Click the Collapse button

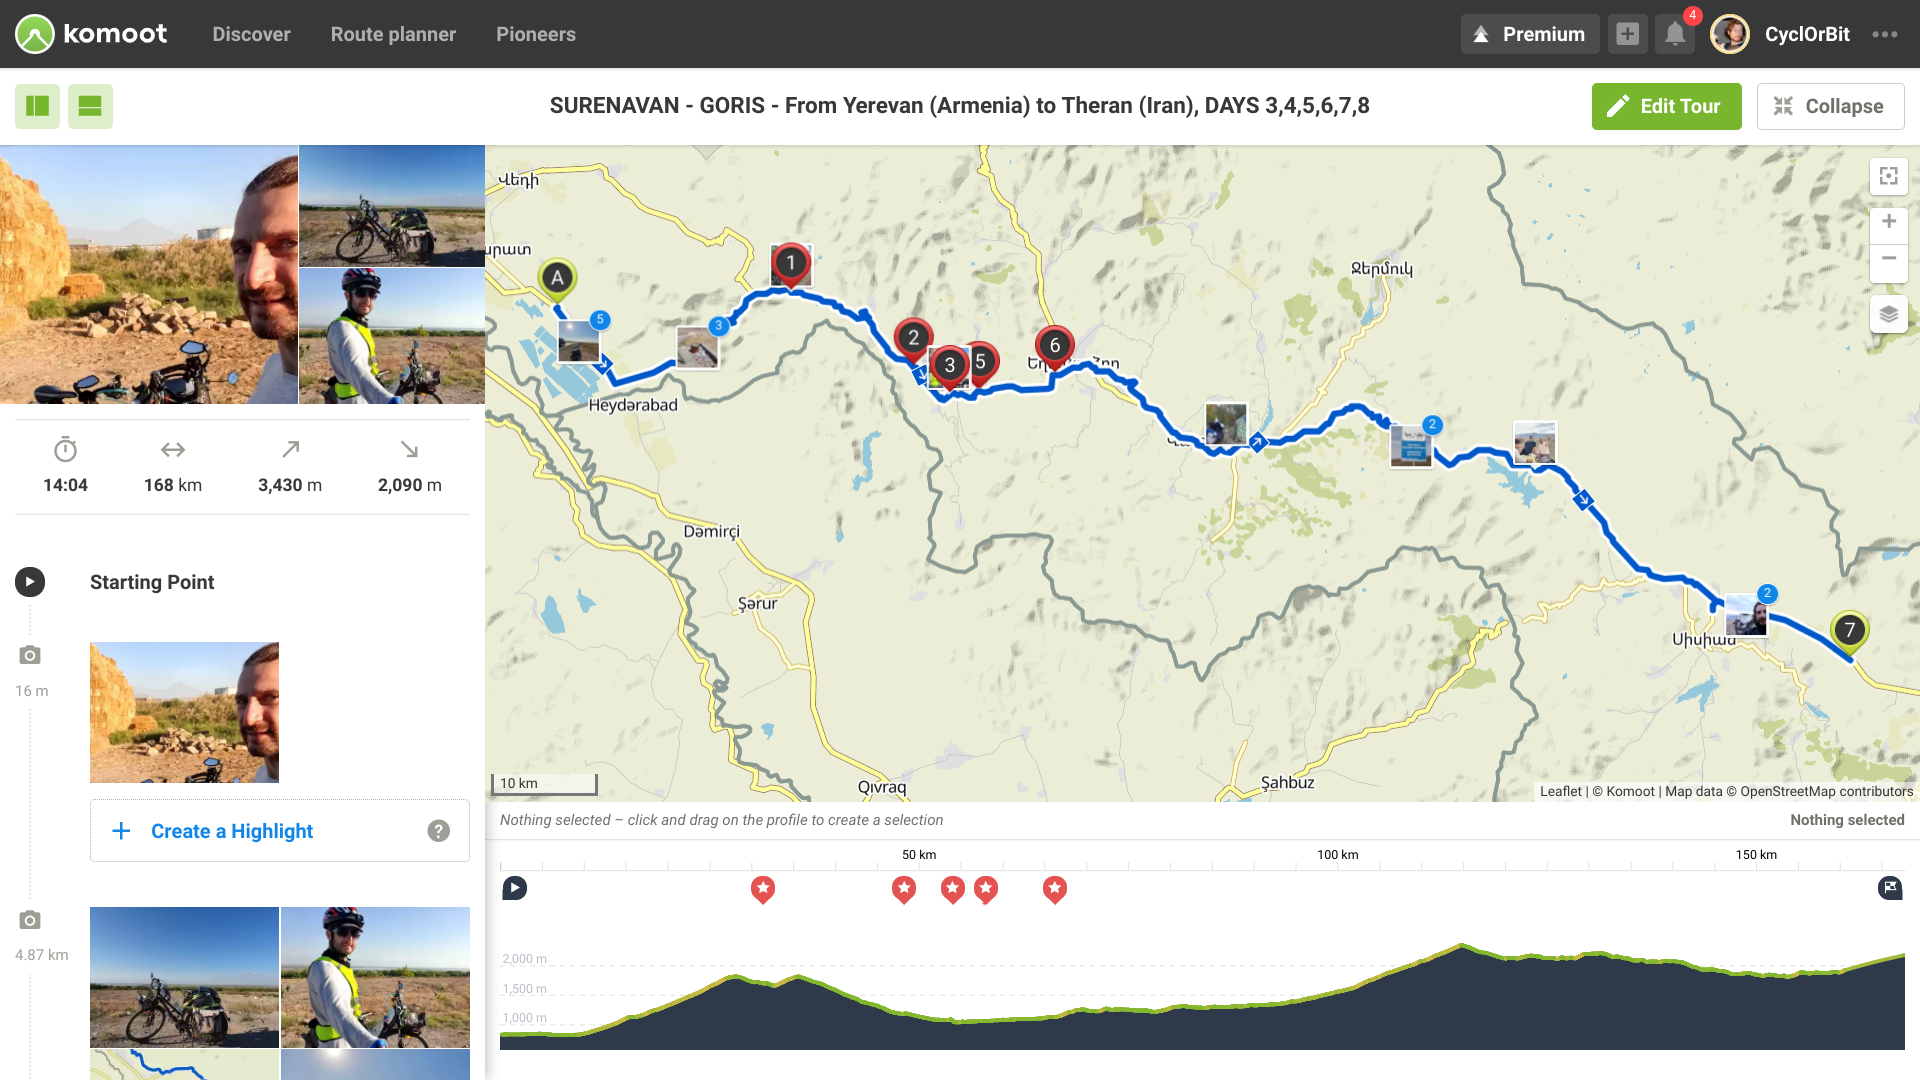click(1829, 106)
